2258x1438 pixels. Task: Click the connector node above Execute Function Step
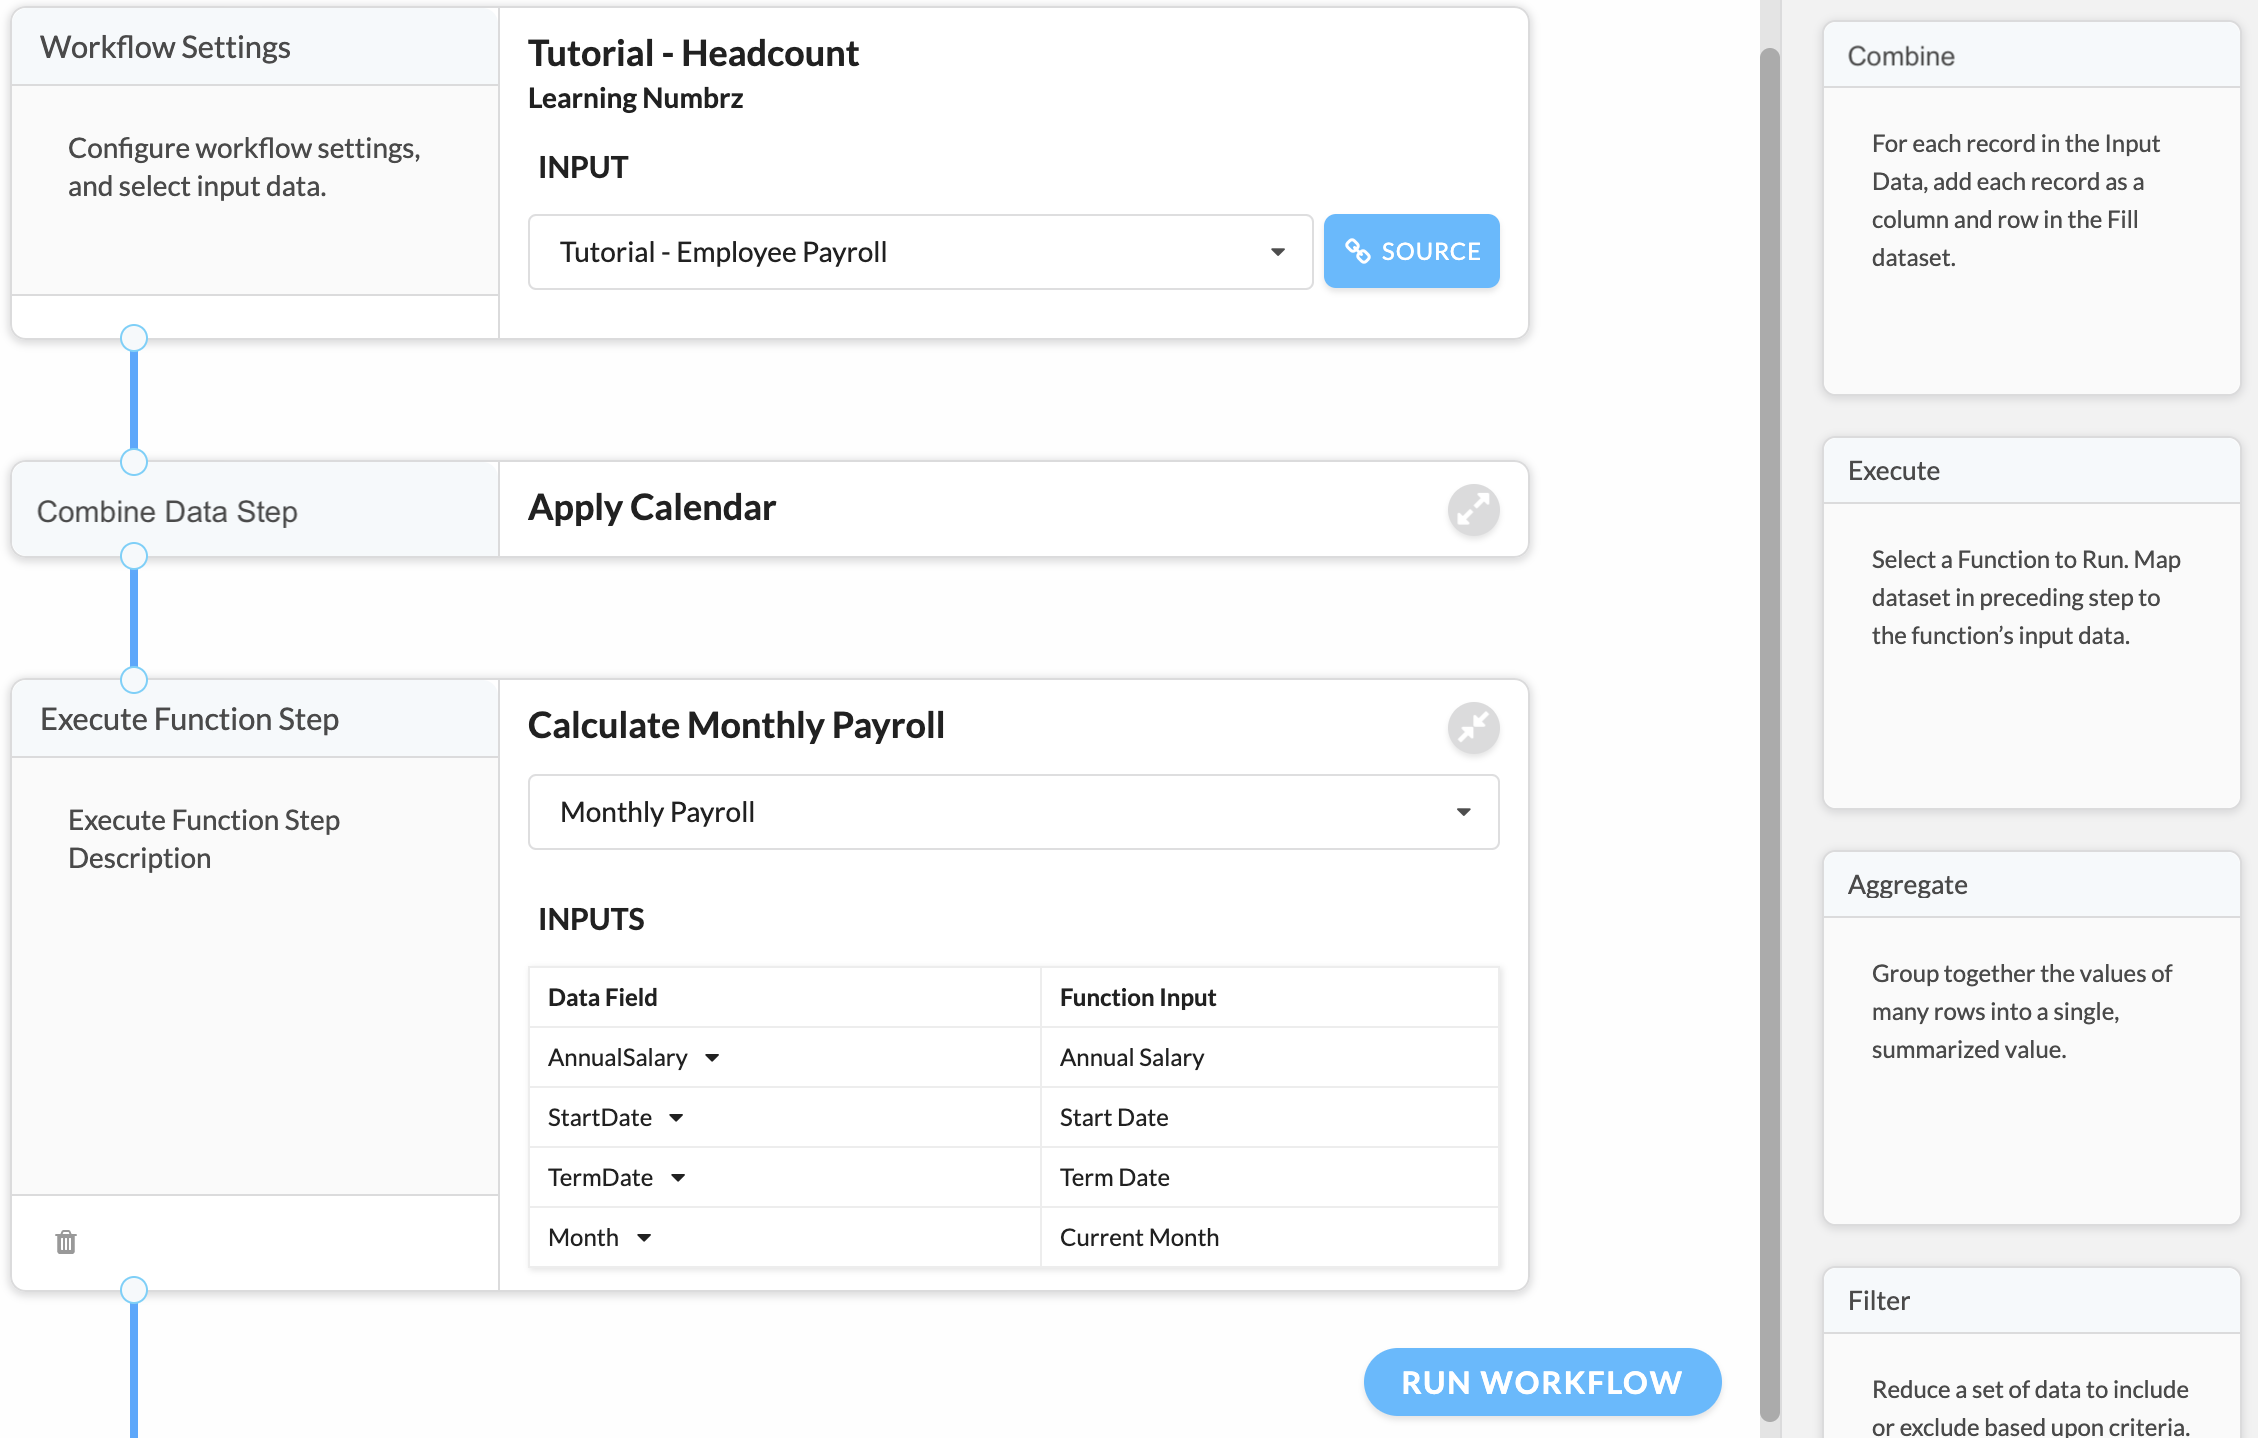[134, 680]
